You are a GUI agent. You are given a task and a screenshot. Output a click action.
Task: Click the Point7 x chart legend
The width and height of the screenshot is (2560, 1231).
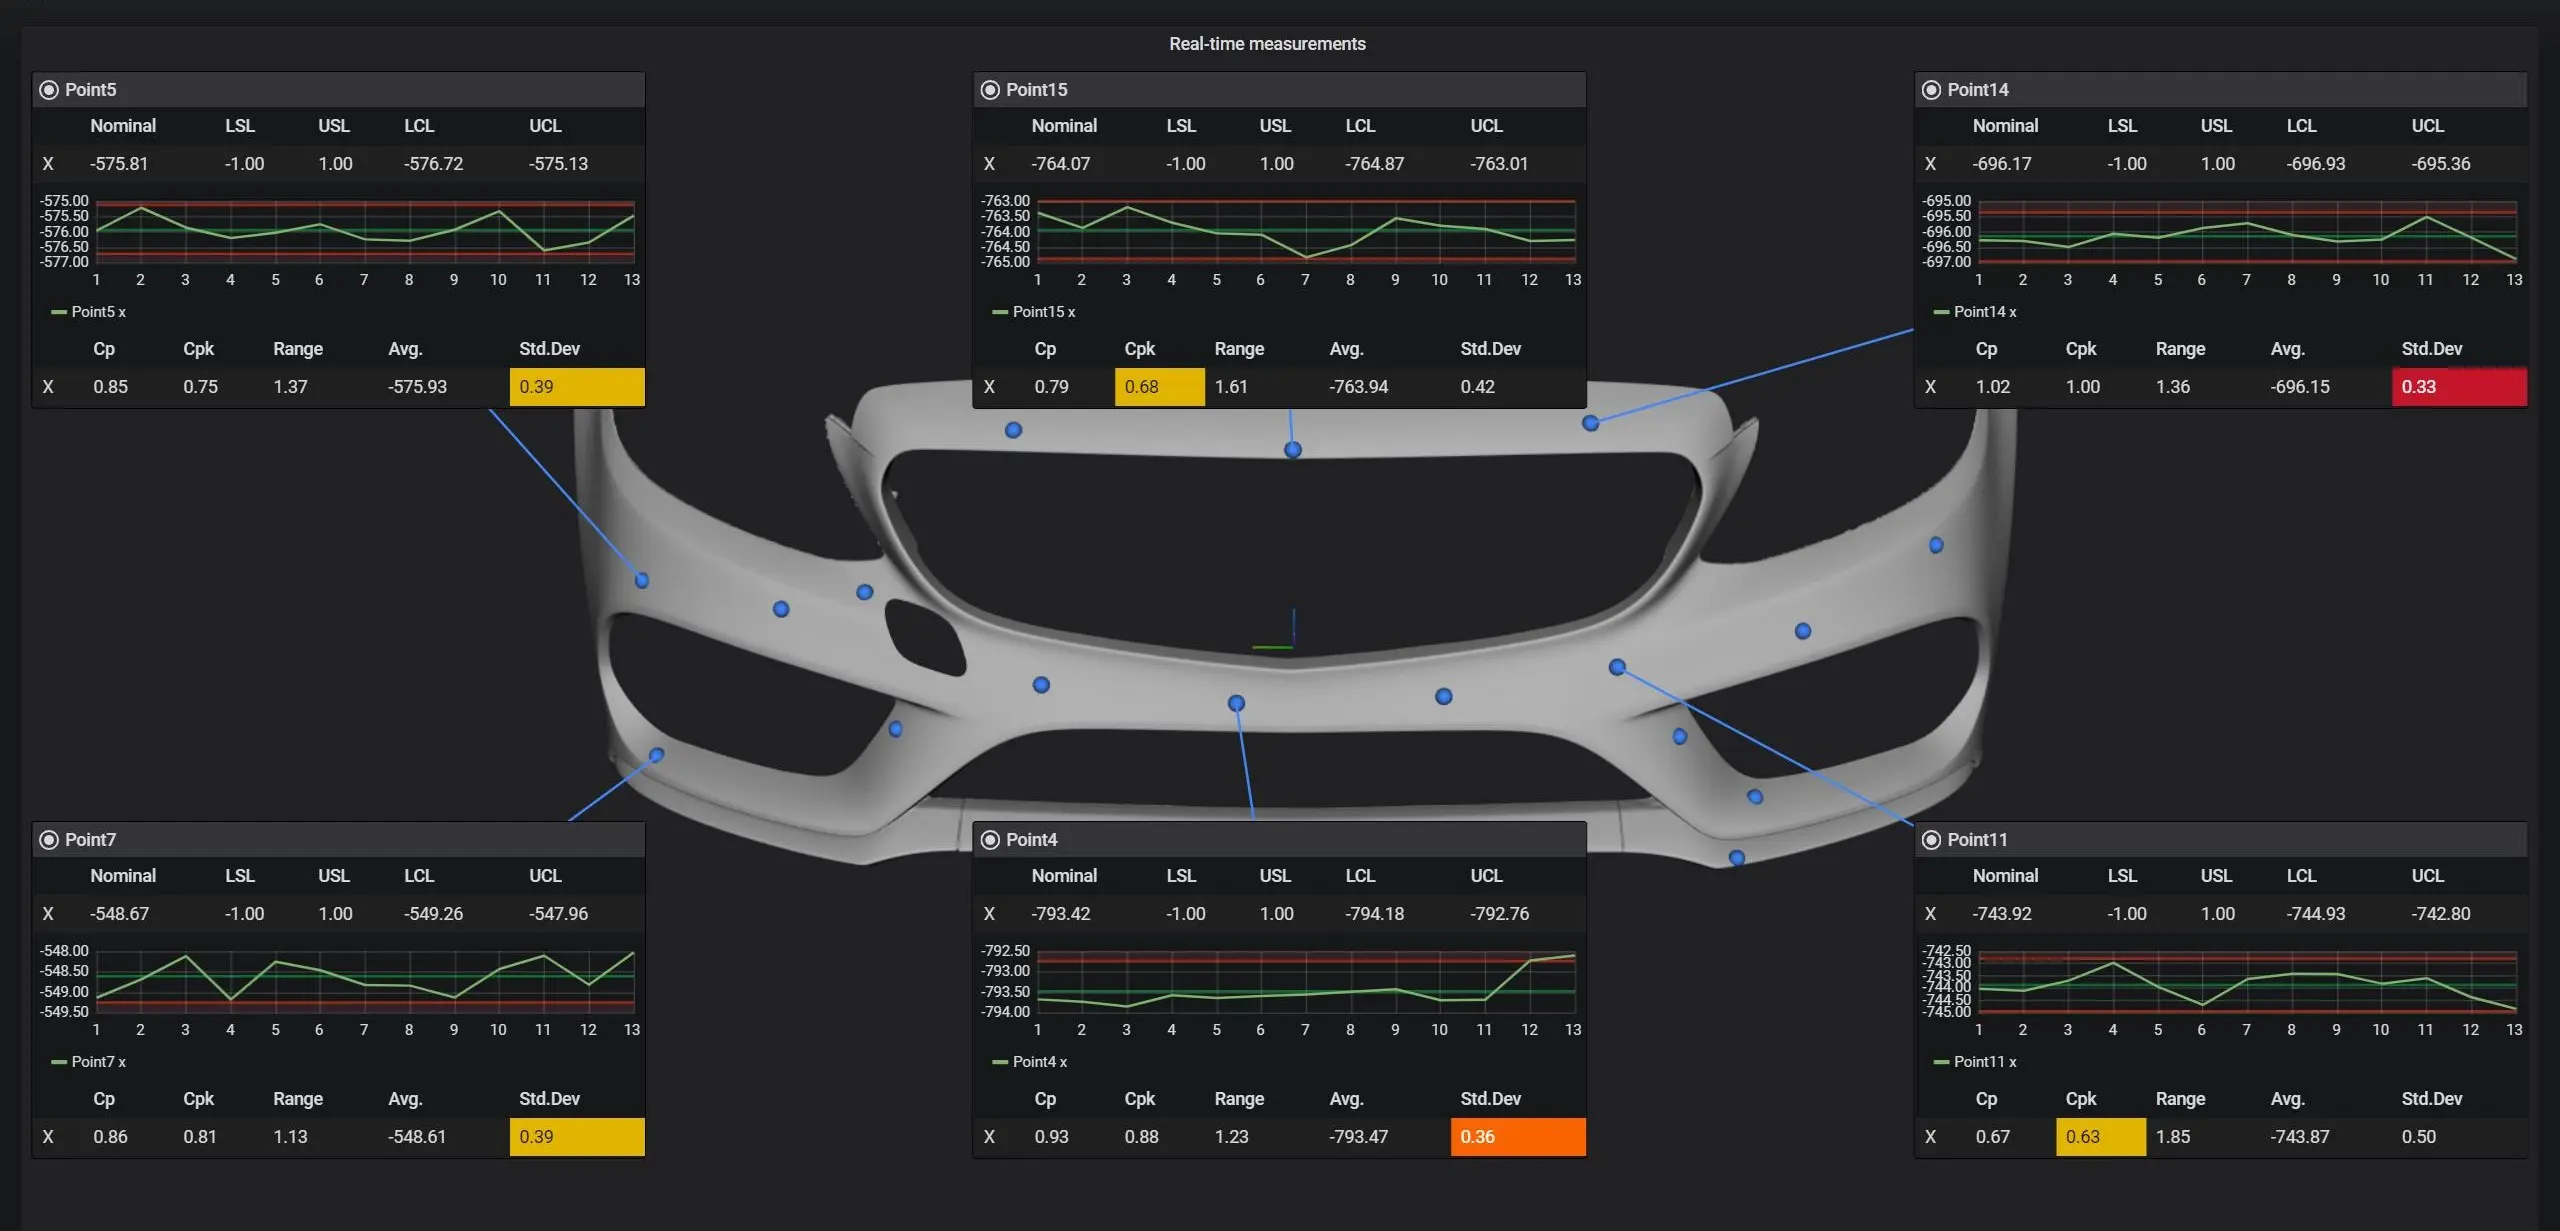[89, 1062]
